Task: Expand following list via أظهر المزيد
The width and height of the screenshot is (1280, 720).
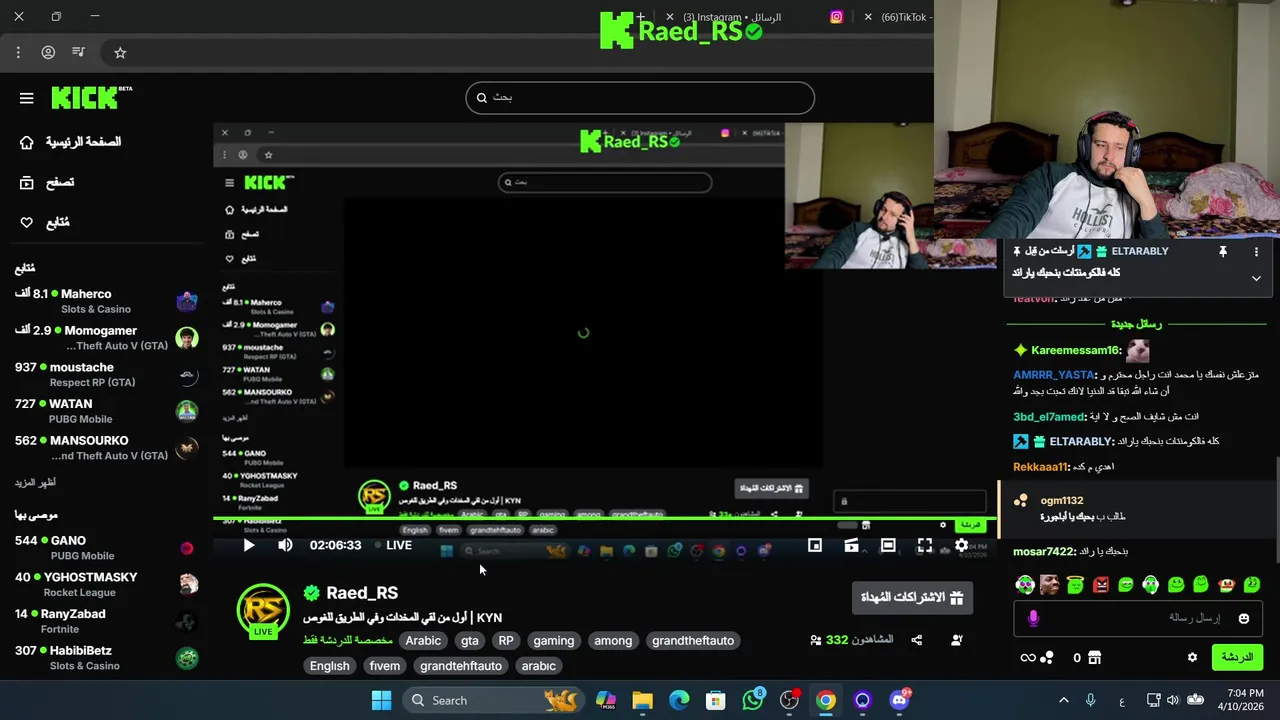Action: pyautogui.click(x=35, y=482)
